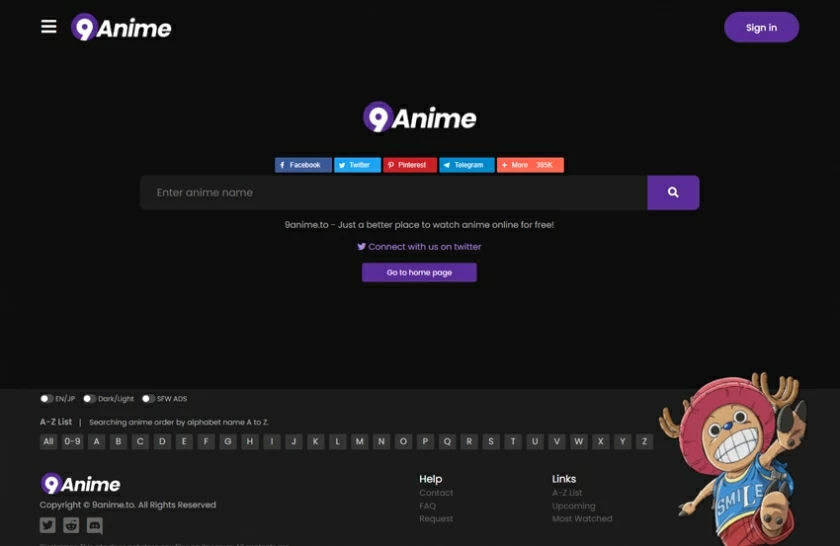Image resolution: width=840 pixels, height=546 pixels.
Task: Follow Connect with us on twitter link
Action: tap(419, 246)
